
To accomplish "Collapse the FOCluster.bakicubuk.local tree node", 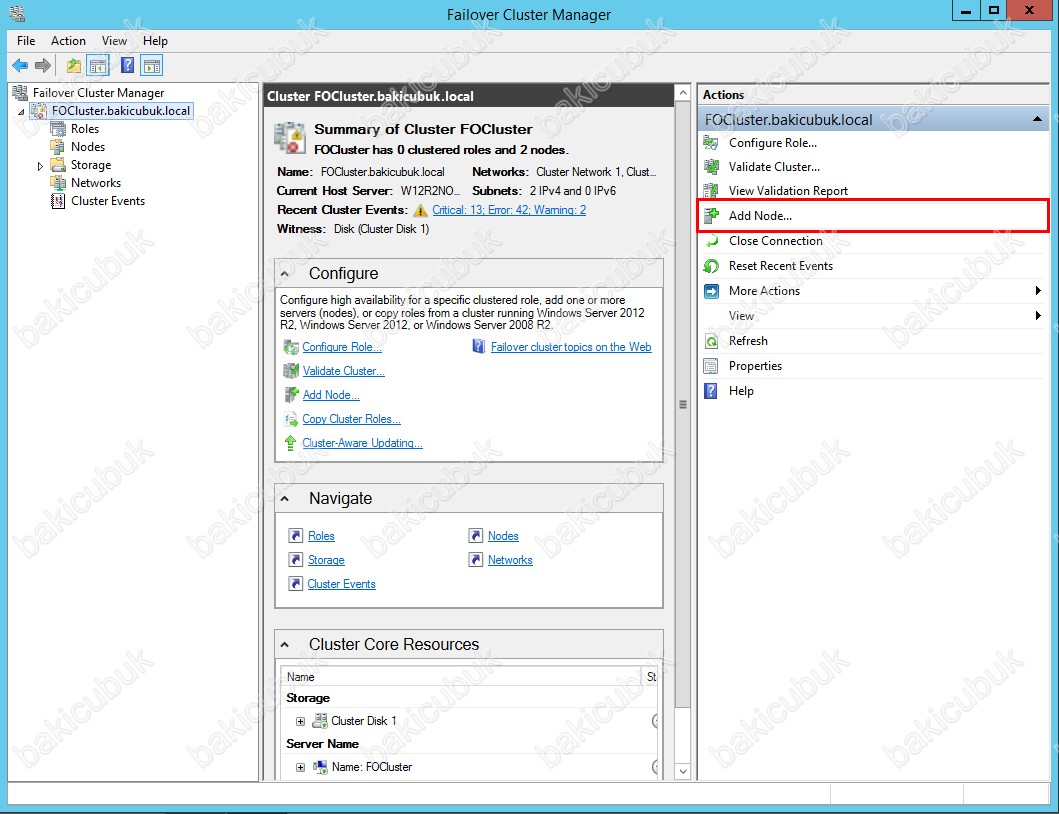I will click(22, 111).
